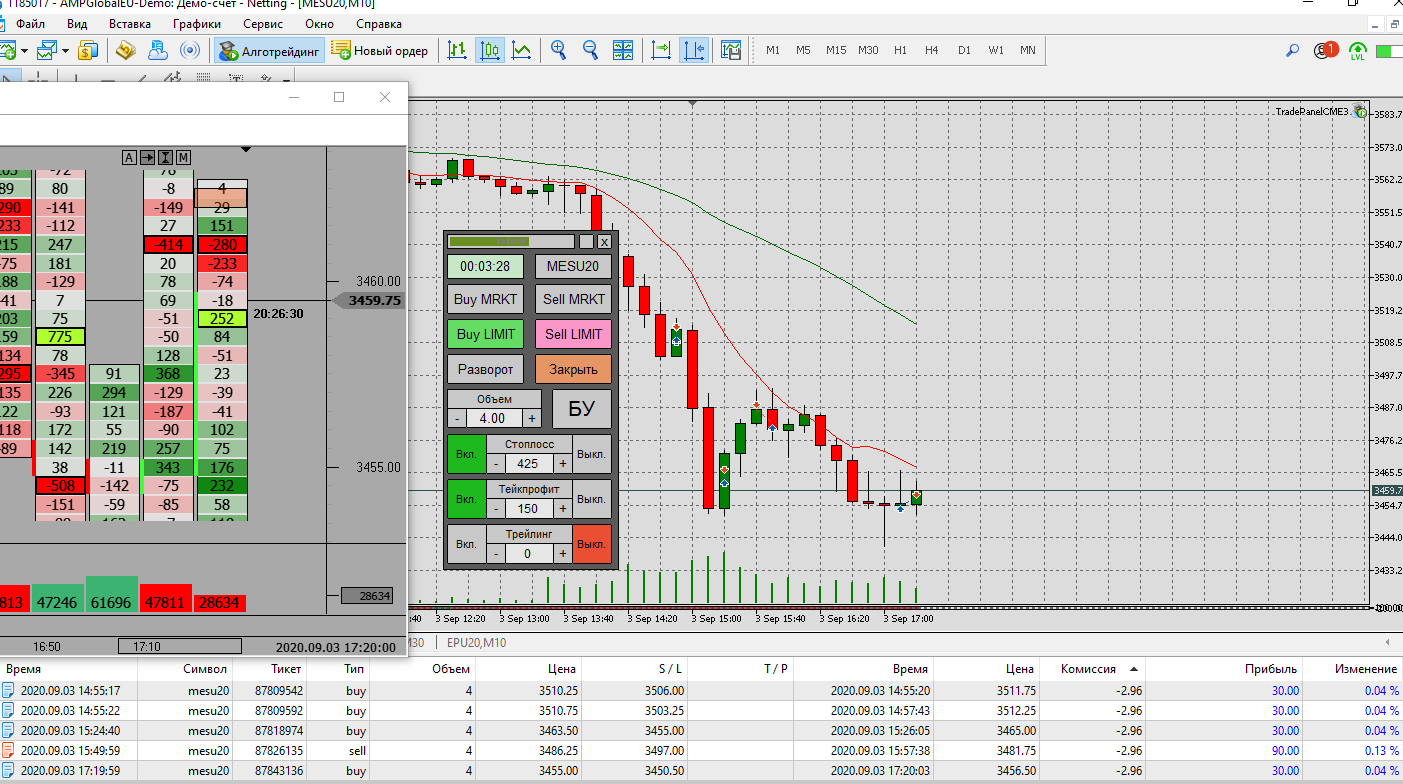
Task: Open the VPS cloud hosting icon
Action: pyautogui.click(x=157, y=50)
